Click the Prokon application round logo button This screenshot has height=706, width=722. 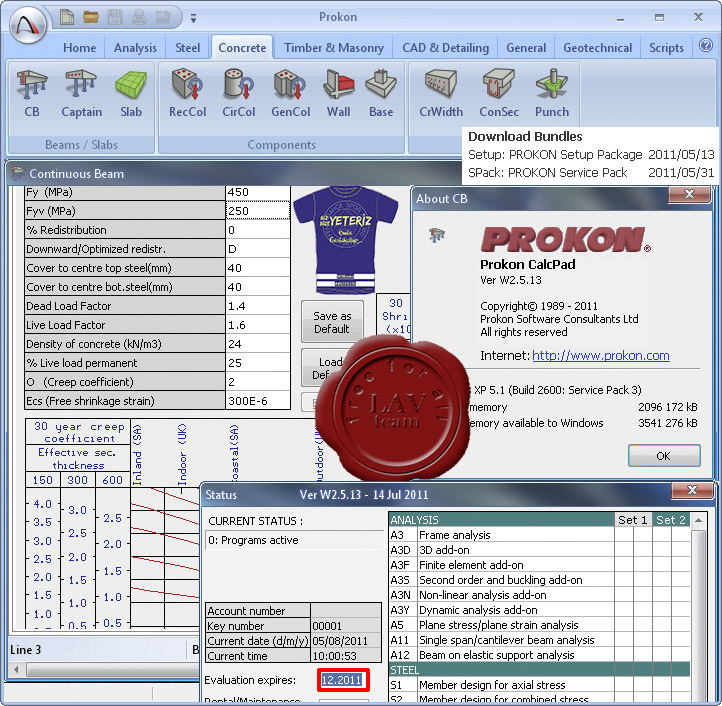point(29,24)
